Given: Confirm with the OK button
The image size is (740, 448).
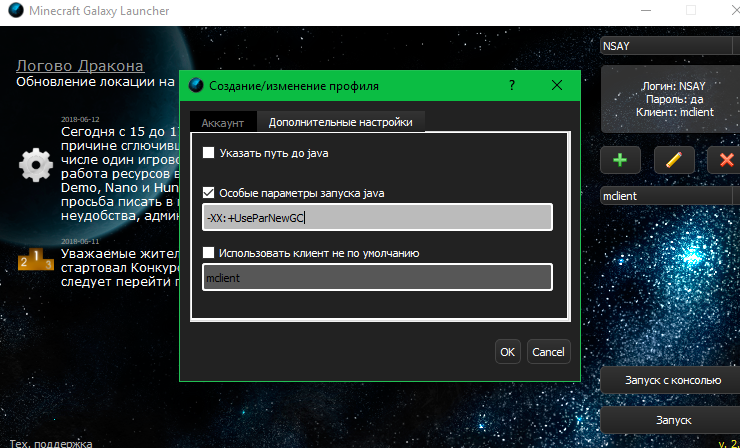Looking at the screenshot, I should point(508,352).
